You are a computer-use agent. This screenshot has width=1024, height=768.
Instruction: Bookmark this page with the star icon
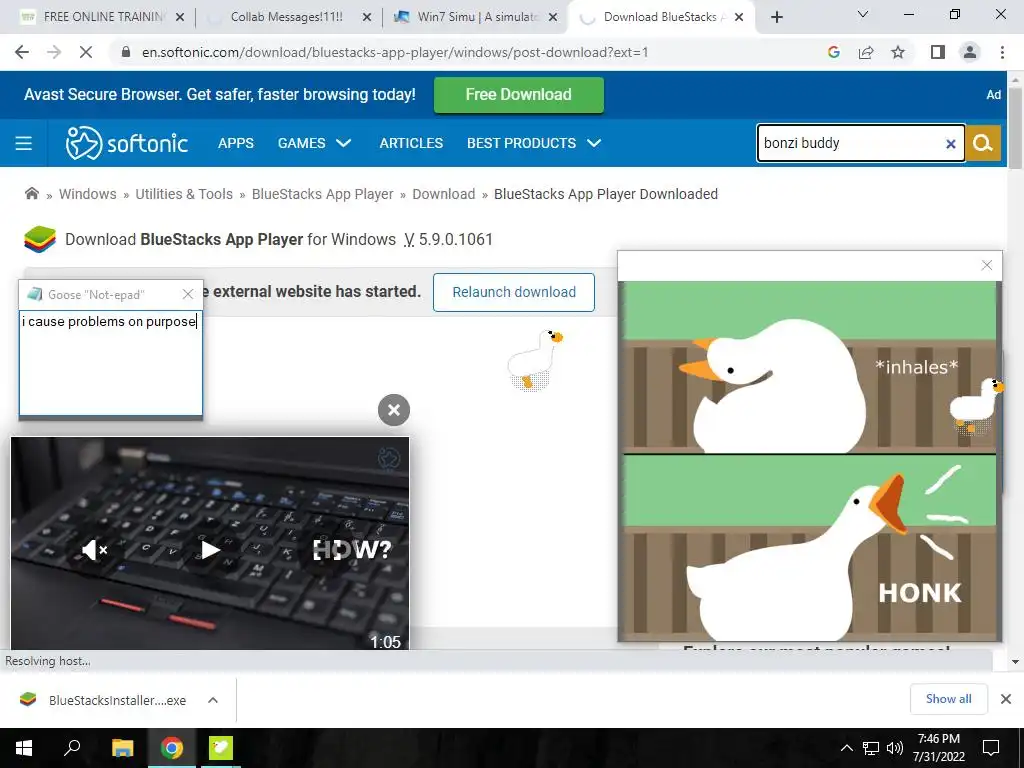click(x=898, y=52)
